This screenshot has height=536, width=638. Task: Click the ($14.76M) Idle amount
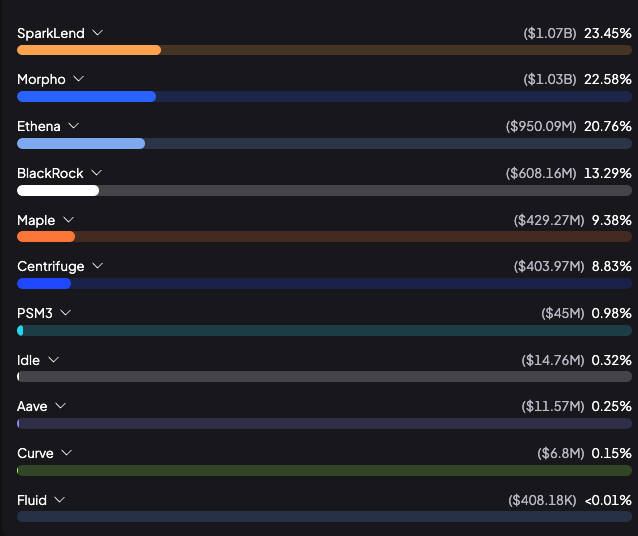pos(553,361)
